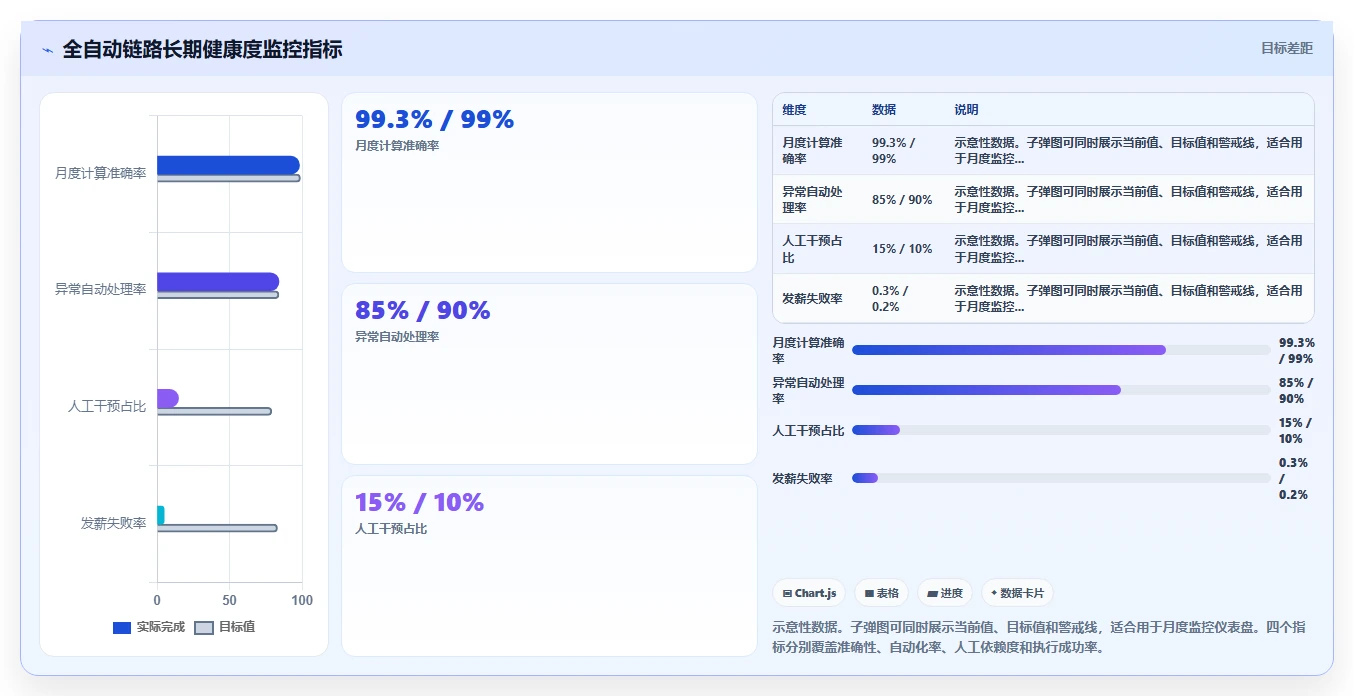Image resolution: width=1354 pixels, height=696 pixels.
Task: Select the 进度 tag chip
Action: 945,593
